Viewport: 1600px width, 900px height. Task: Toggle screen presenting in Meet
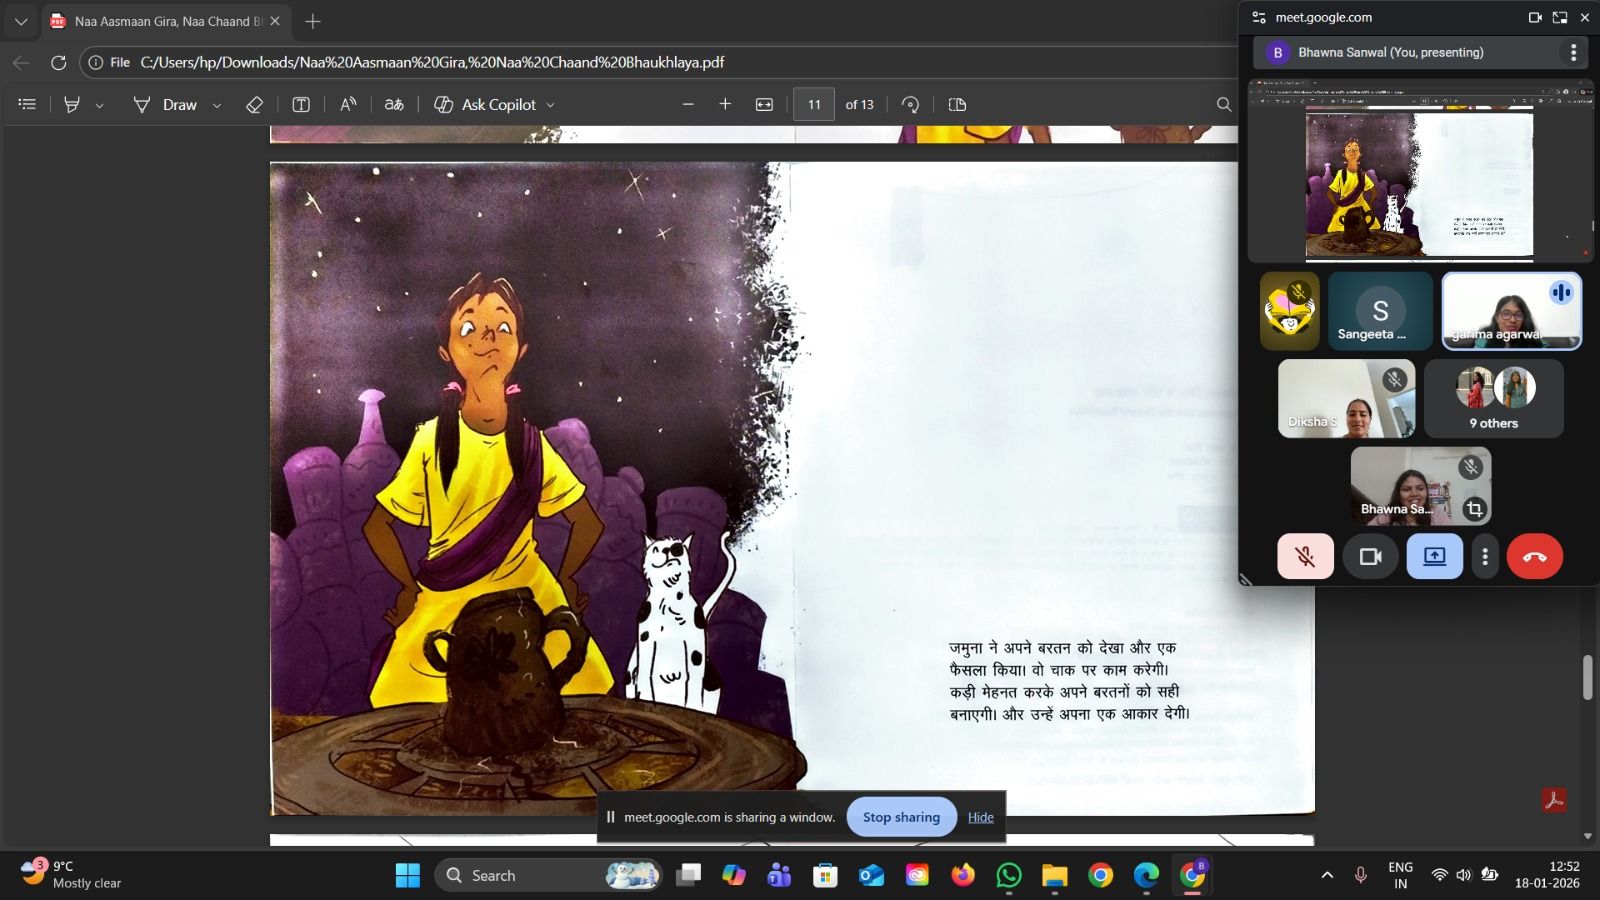[1434, 556]
